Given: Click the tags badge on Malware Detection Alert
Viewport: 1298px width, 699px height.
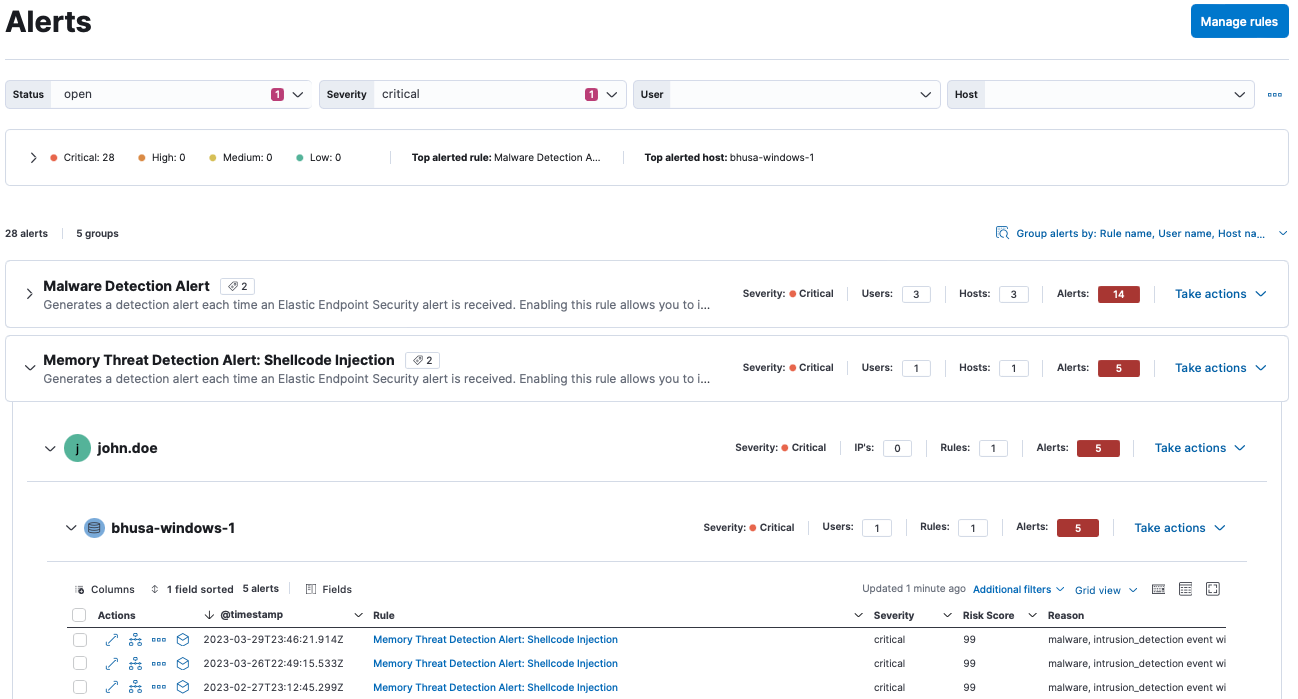Looking at the screenshot, I should [237, 286].
